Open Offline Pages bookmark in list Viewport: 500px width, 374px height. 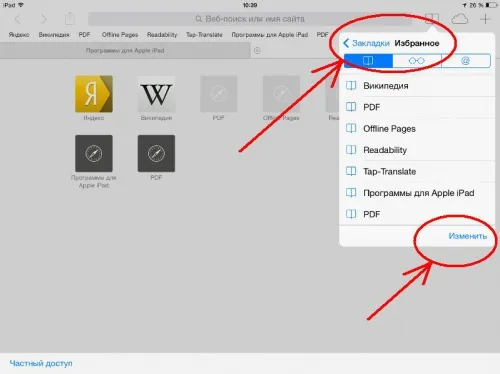tap(417, 129)
